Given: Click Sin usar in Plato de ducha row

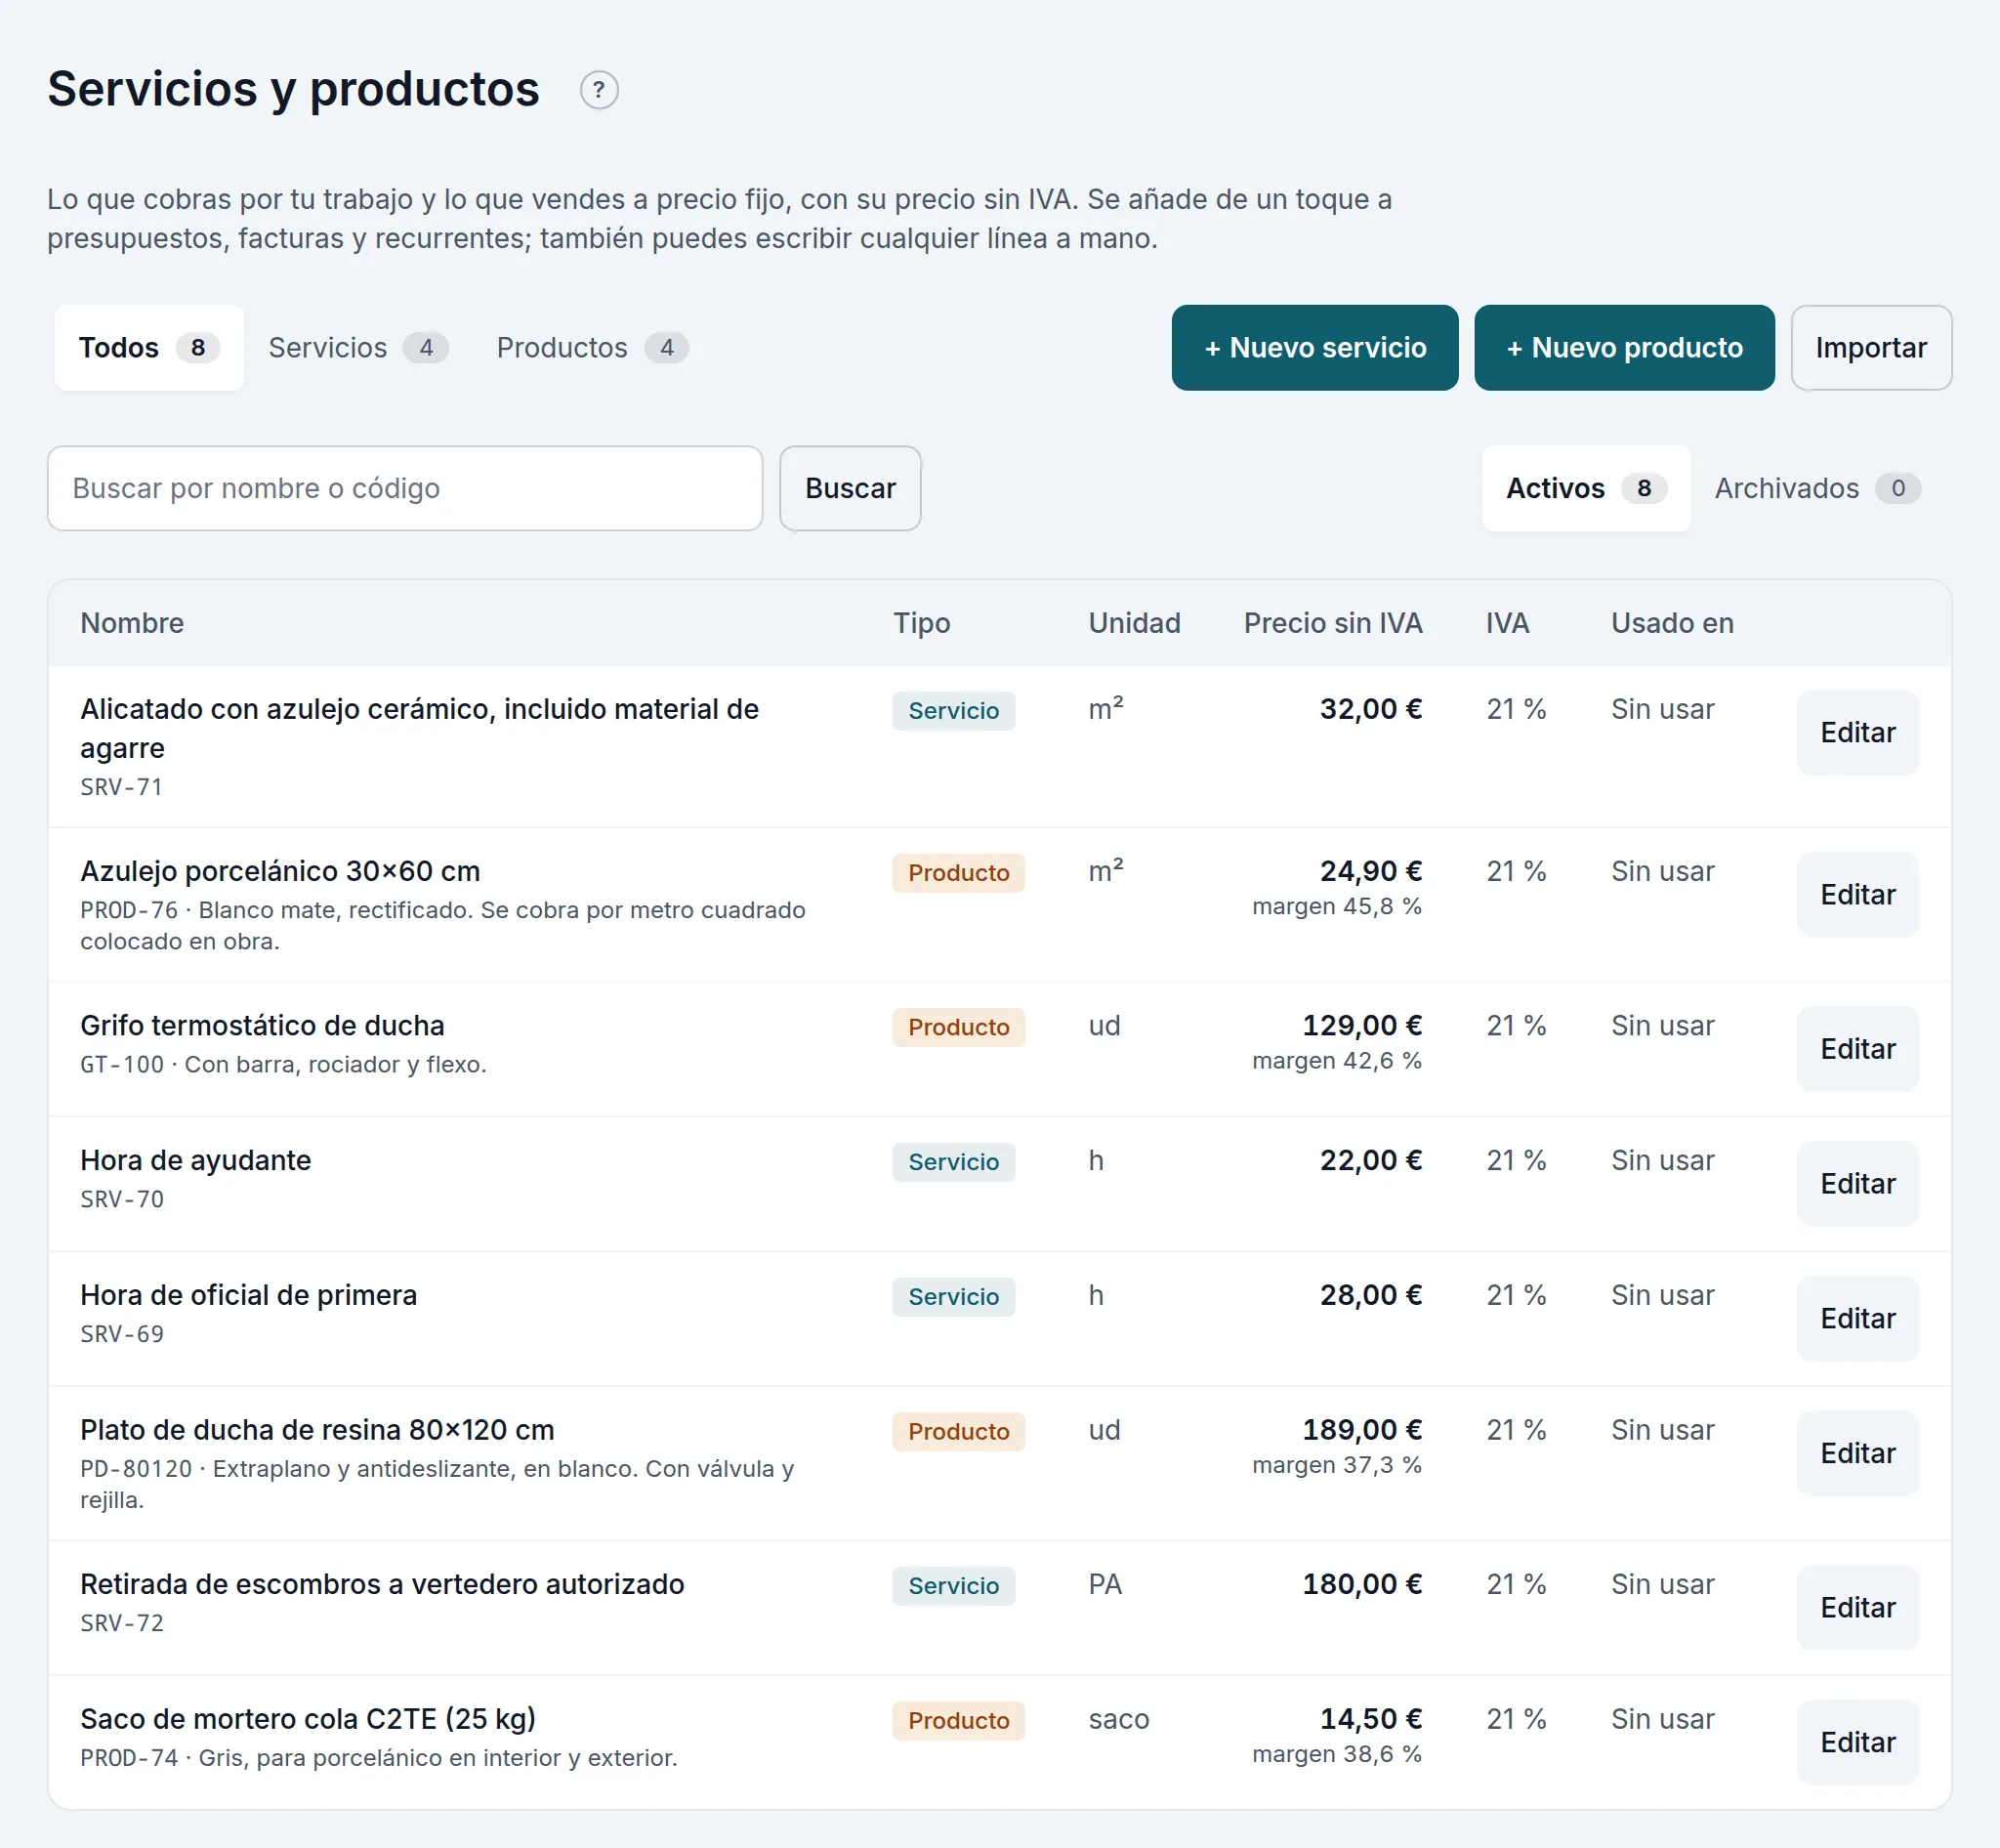Looking at the screenshot, I should 1662,1430.
